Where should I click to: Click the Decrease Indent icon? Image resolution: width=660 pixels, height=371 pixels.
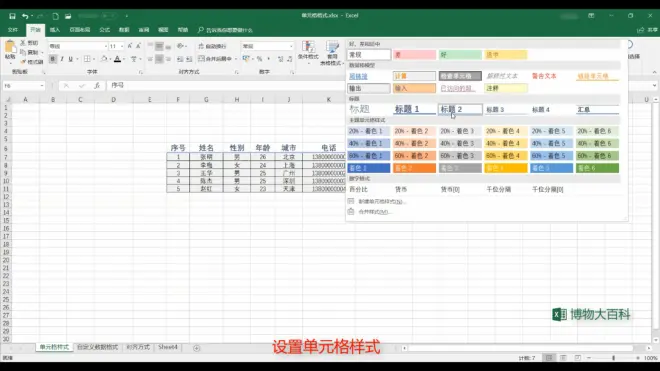[x=180, y=59]
